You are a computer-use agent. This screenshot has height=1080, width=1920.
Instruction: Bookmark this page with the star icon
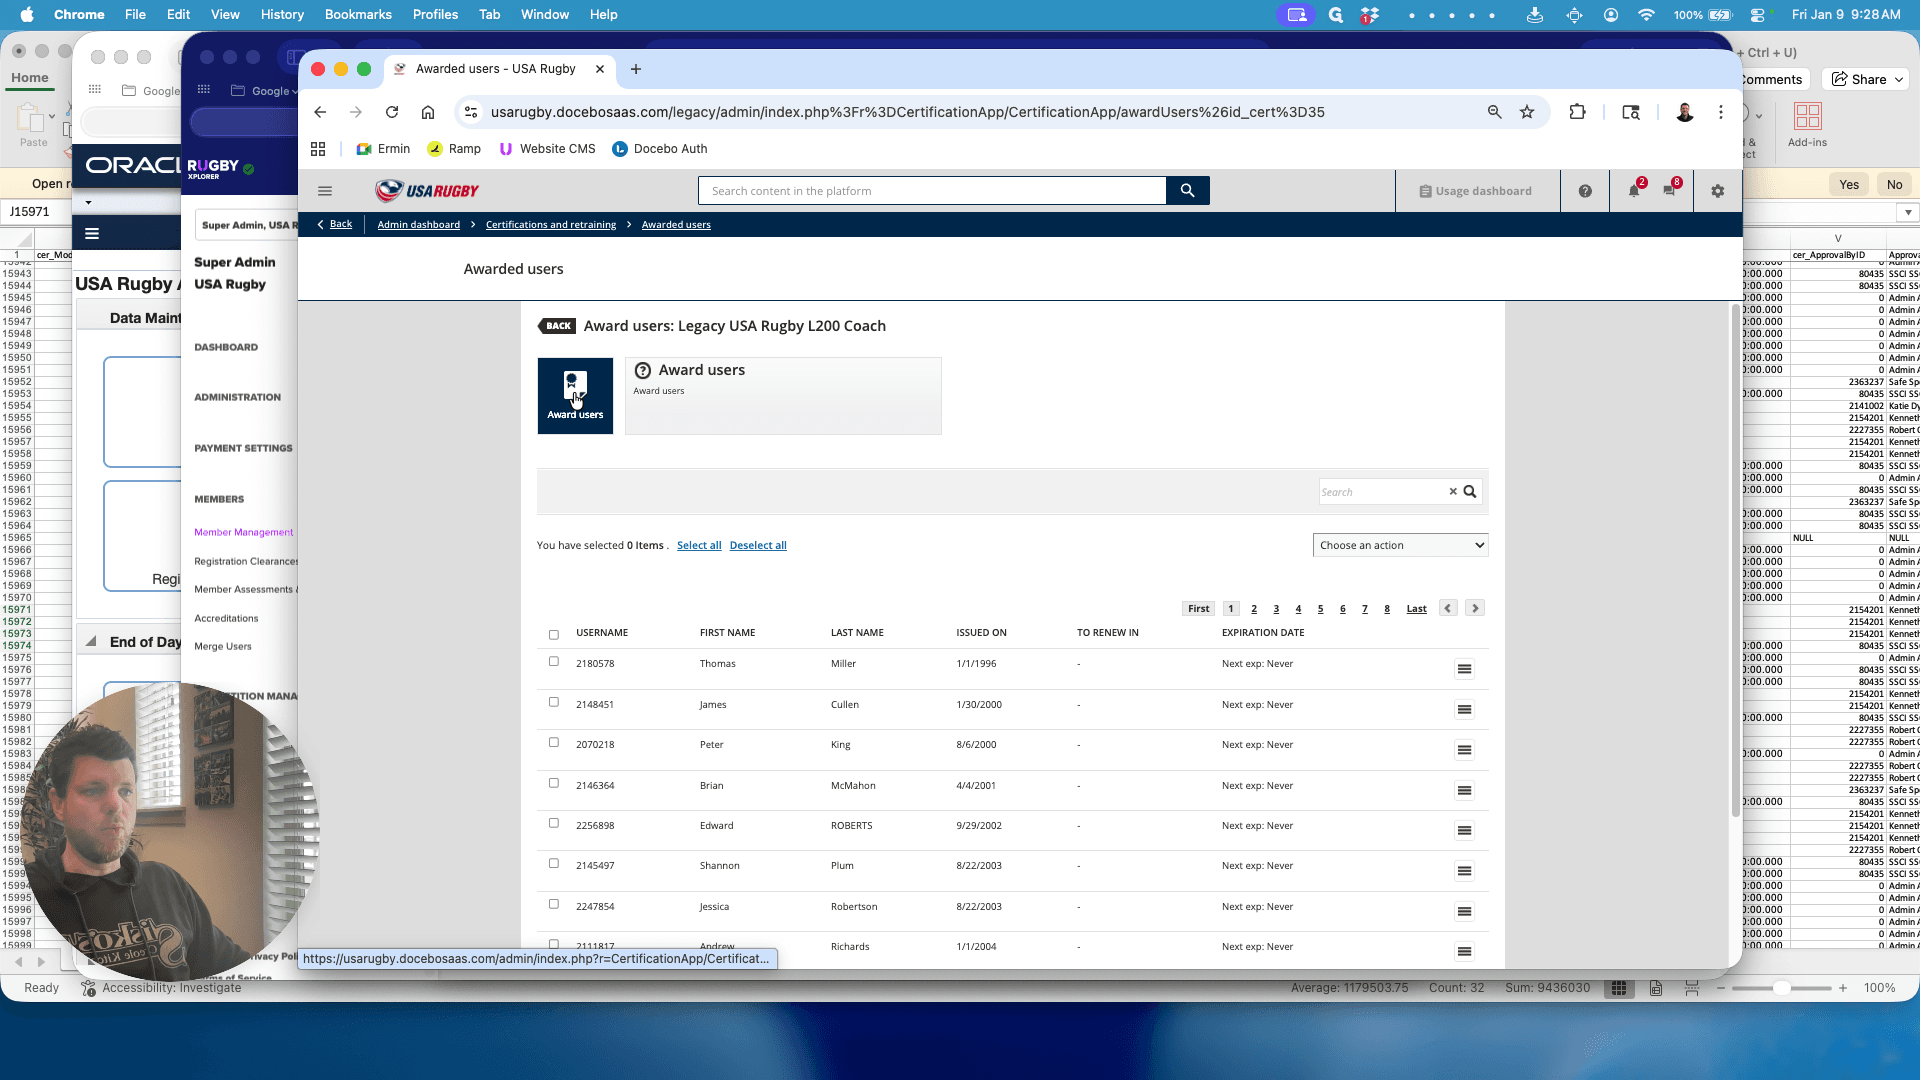click(1527, 112)
